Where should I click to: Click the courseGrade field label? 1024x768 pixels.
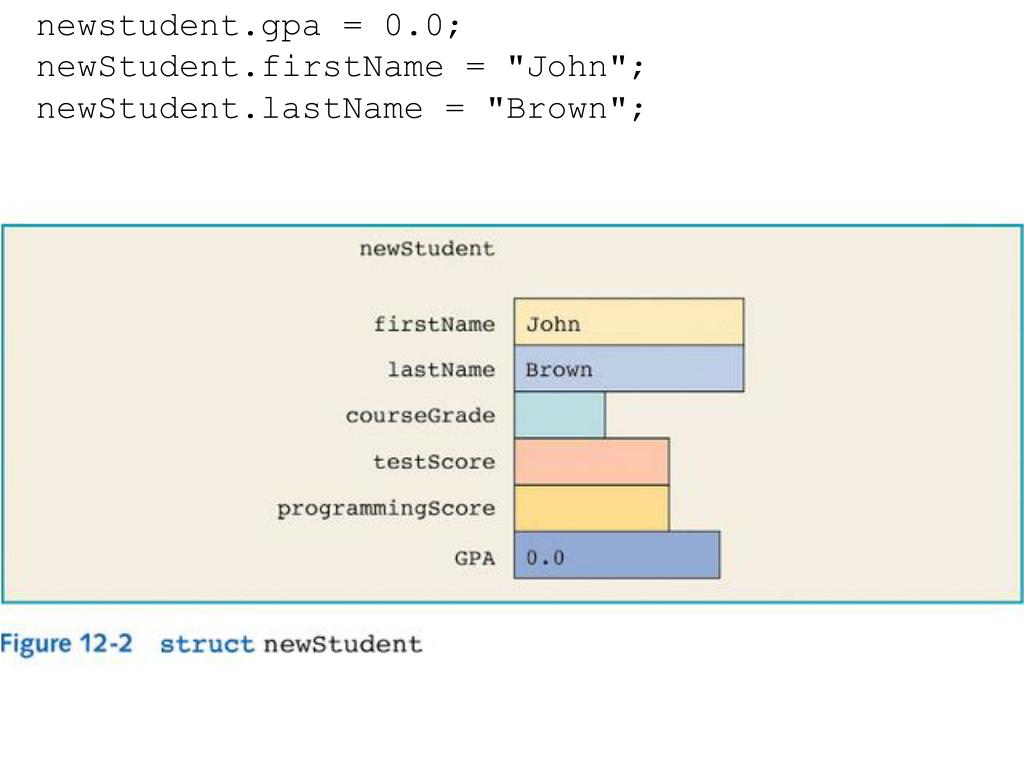420,415
